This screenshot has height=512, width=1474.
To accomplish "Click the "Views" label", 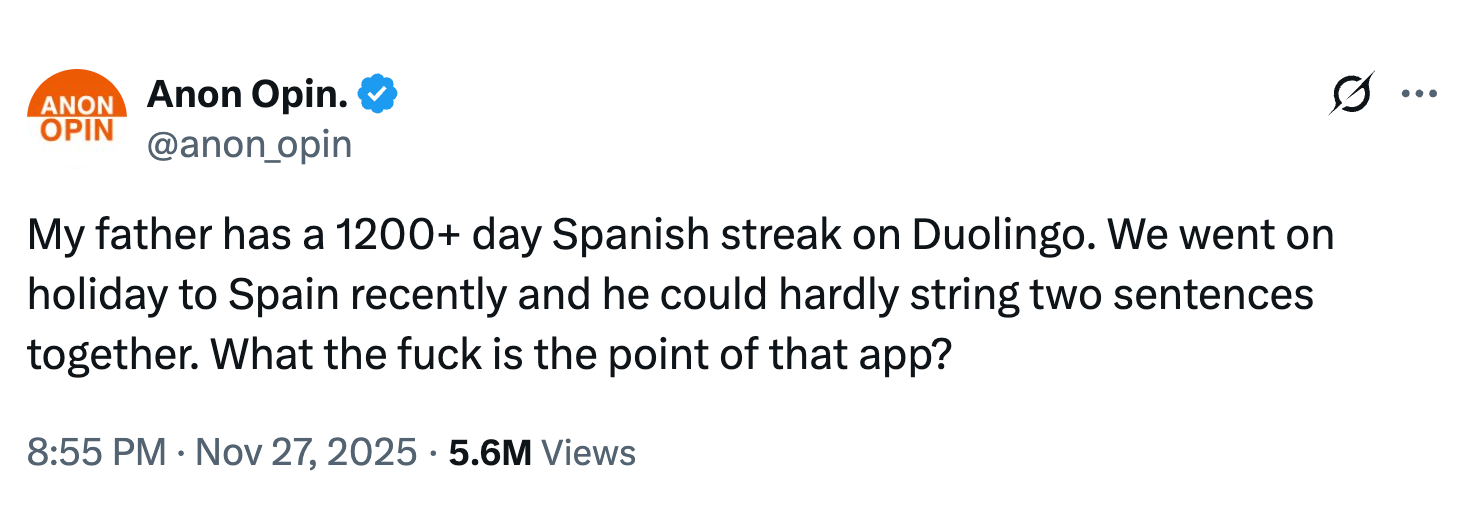I will [587, 452].
